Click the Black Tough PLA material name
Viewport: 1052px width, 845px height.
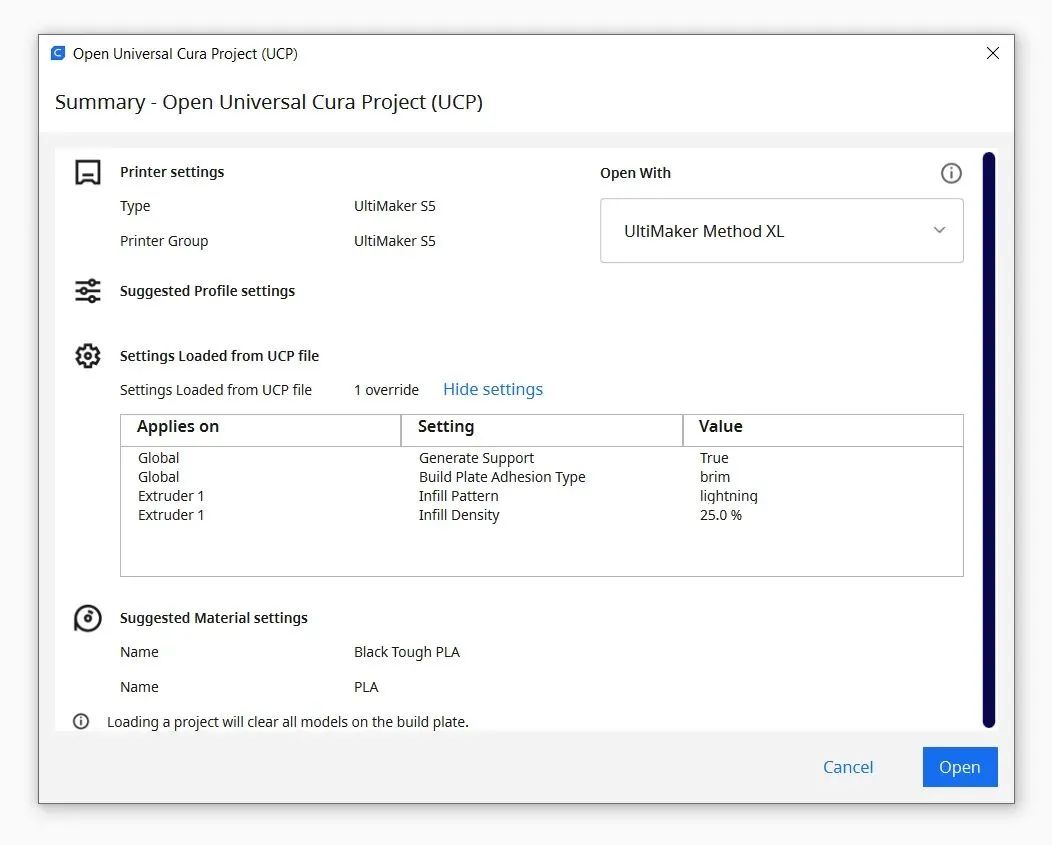point(407,652)
